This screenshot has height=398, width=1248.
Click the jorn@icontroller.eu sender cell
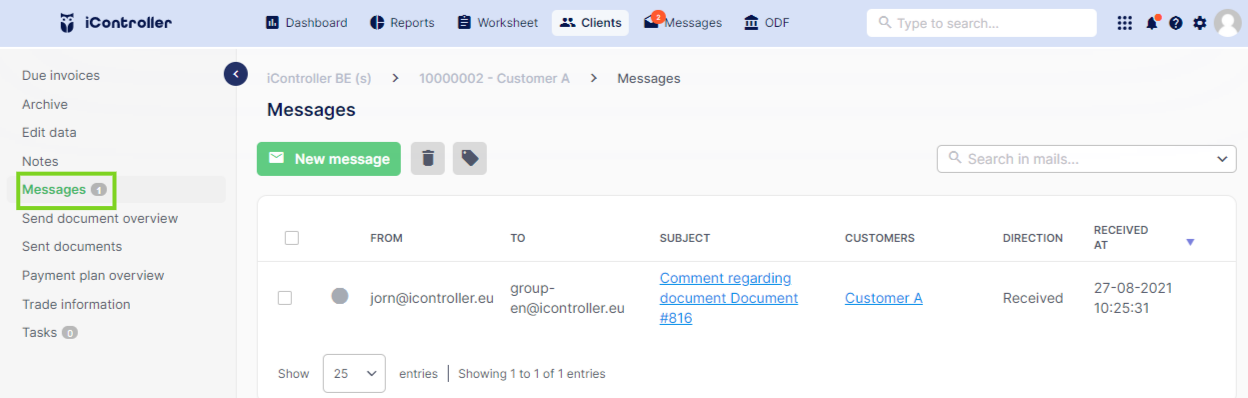[x=431, y=298]
